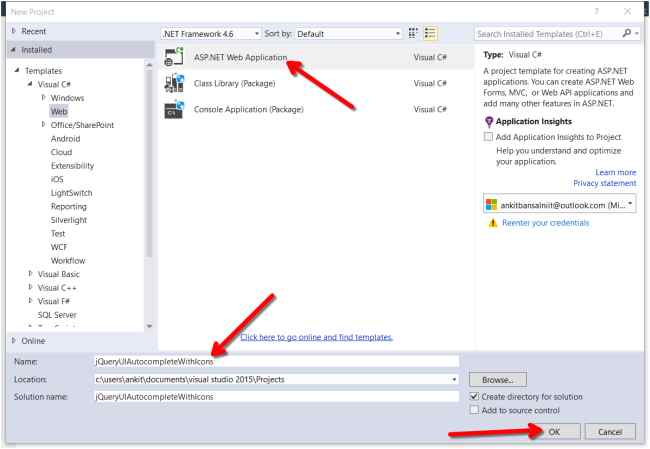Click Reenter your credentials link
This screenshot has width=650, height=449.
(546, 223)
